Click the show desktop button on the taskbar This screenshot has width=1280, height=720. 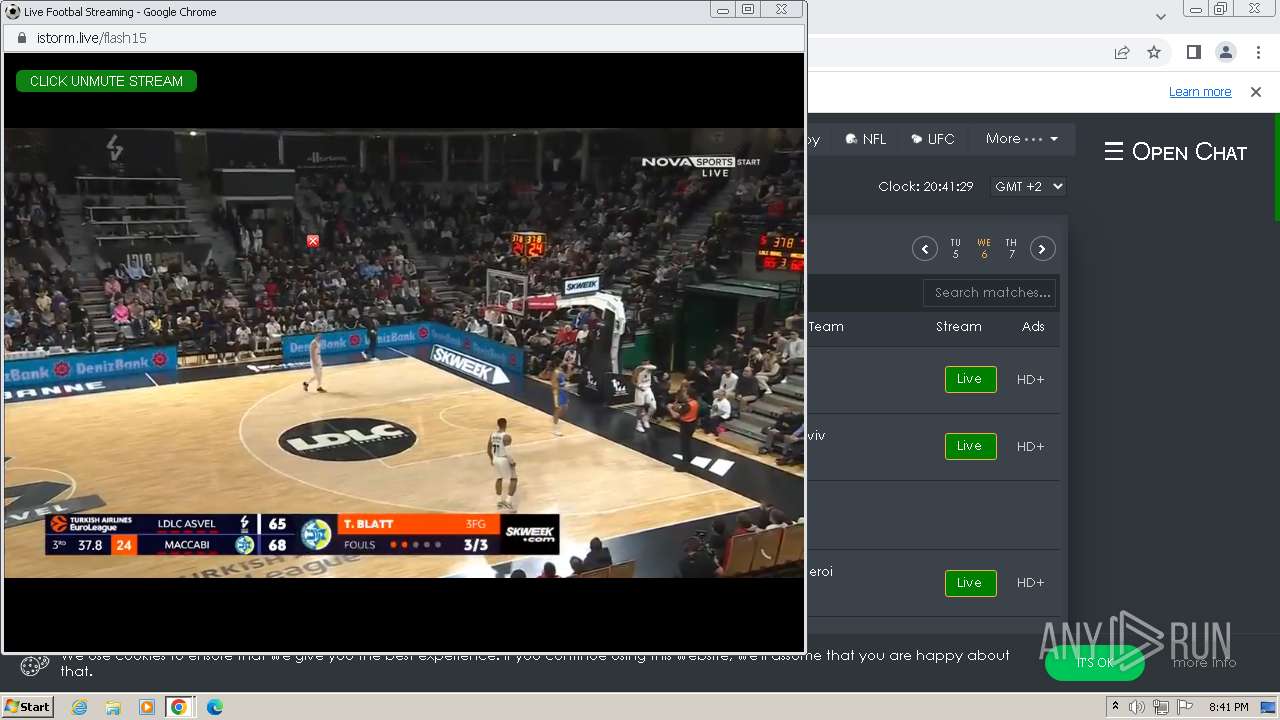point(1268,707)
